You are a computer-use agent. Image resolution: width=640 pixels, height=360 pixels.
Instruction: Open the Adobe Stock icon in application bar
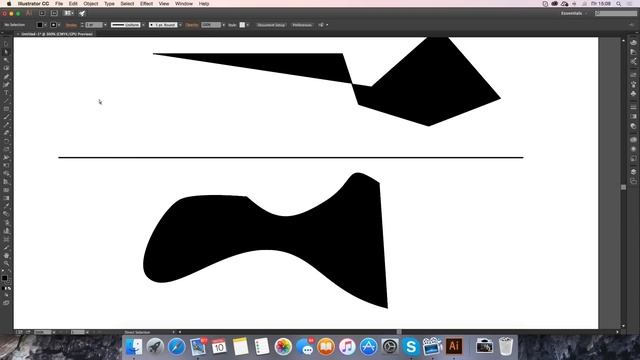54,13
